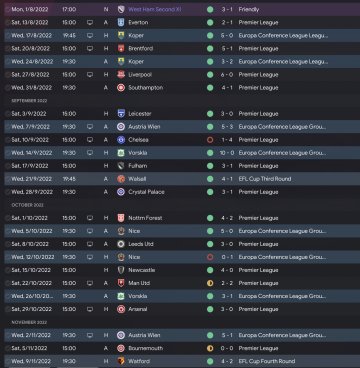The image size is (360, 368).
Task: Click the green win dot for Vorskla 10-0
Action: pos(210,153)
